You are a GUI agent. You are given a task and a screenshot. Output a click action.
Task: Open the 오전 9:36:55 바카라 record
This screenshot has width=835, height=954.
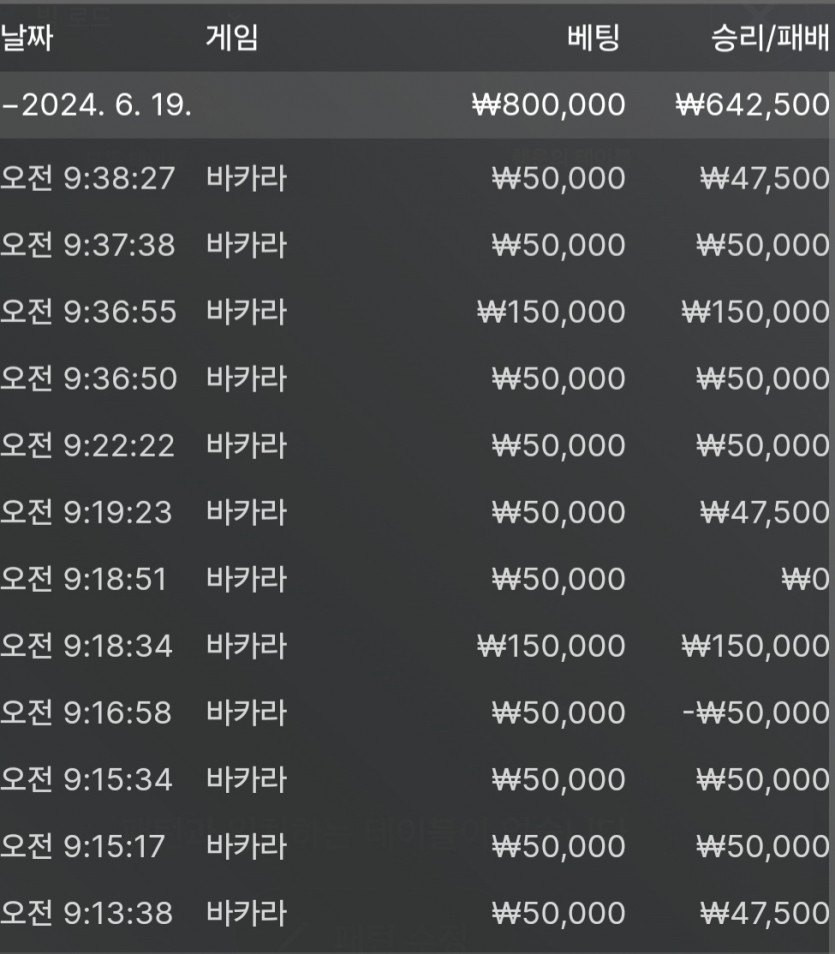click(x=418, y=312)
